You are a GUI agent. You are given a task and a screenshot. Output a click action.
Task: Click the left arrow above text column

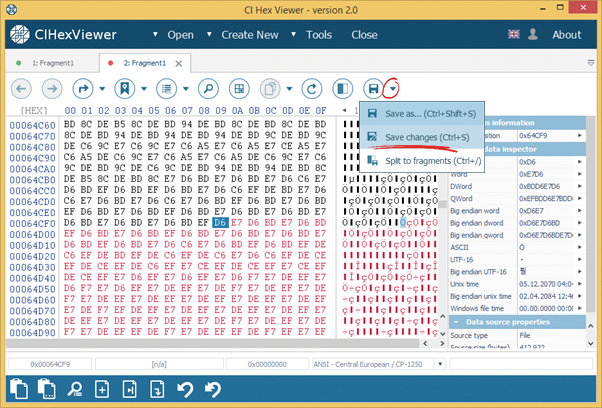pyautogui.click(x=344, y=111)
